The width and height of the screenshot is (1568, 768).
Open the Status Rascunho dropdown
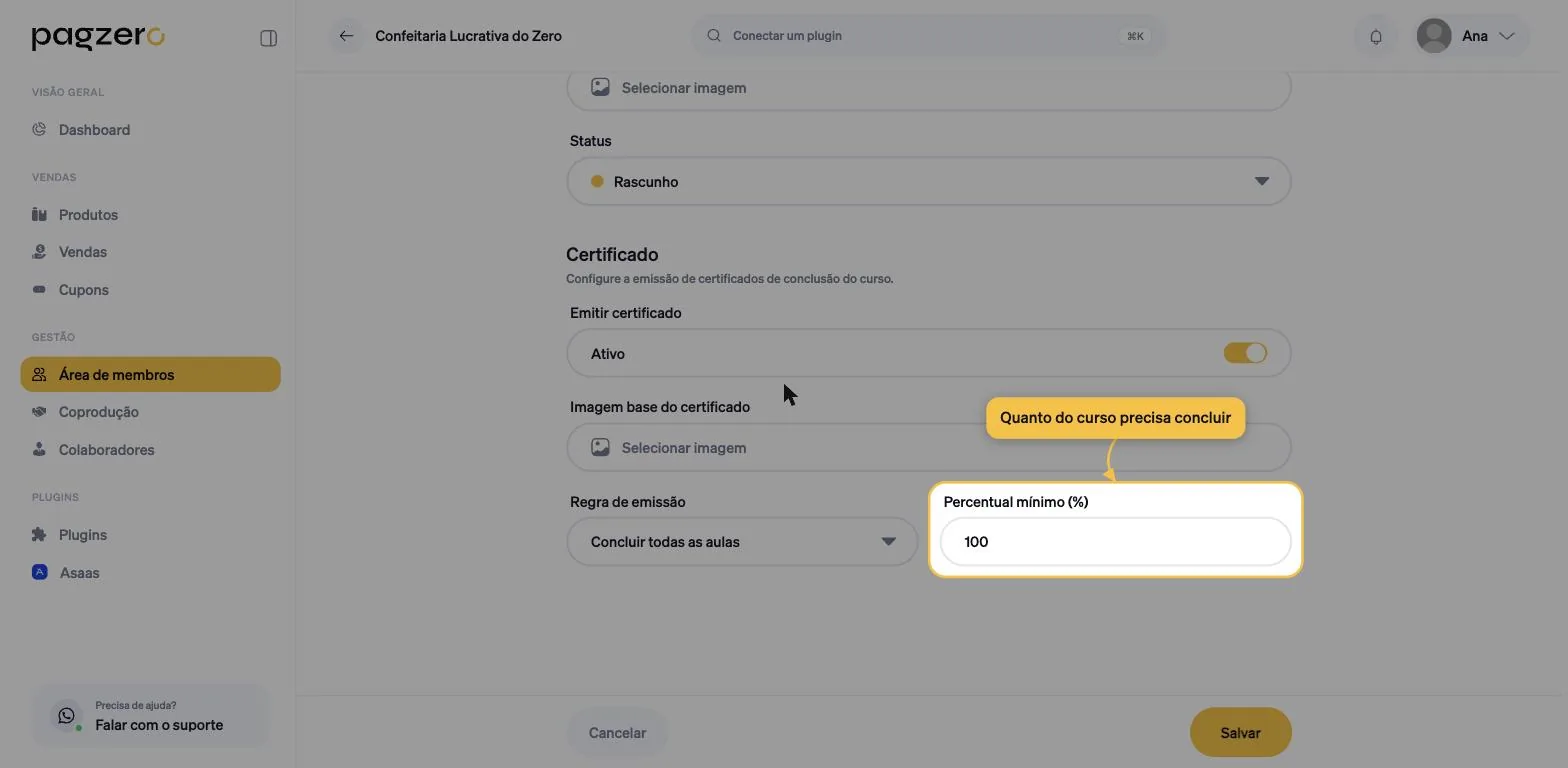[x=929, y=181]
